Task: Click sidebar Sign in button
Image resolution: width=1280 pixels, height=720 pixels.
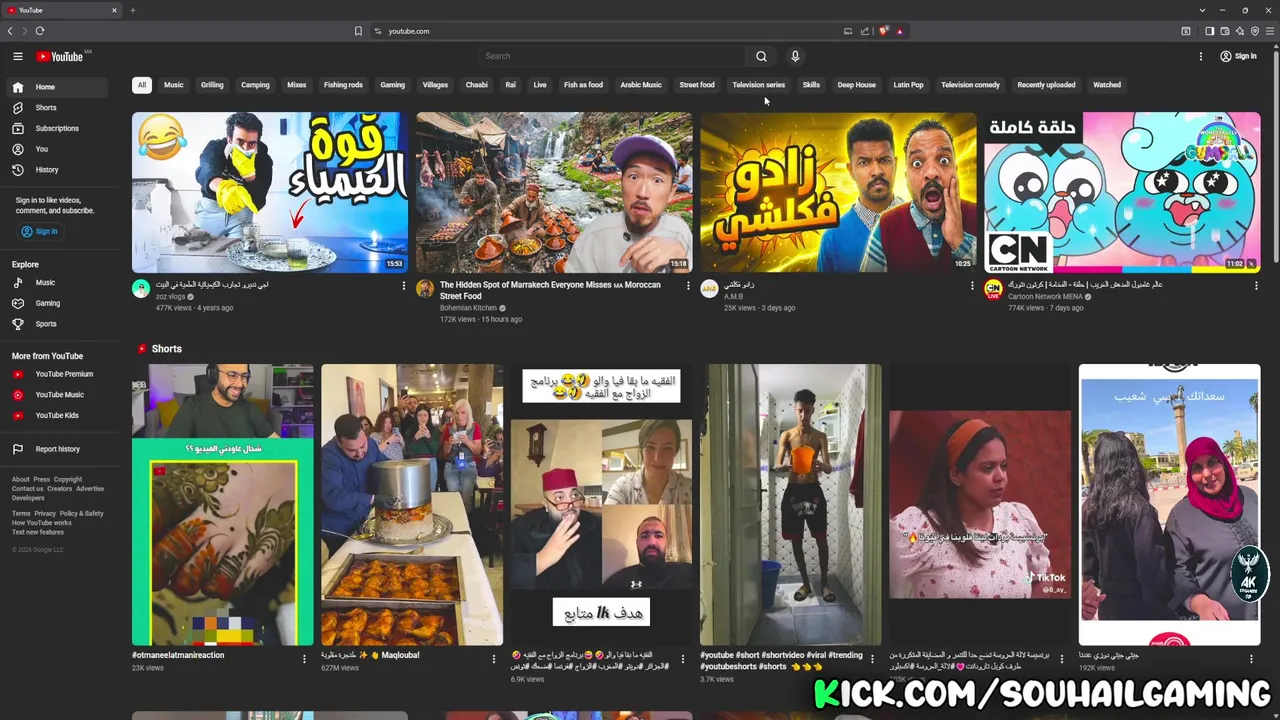Action: coord(40,232)
